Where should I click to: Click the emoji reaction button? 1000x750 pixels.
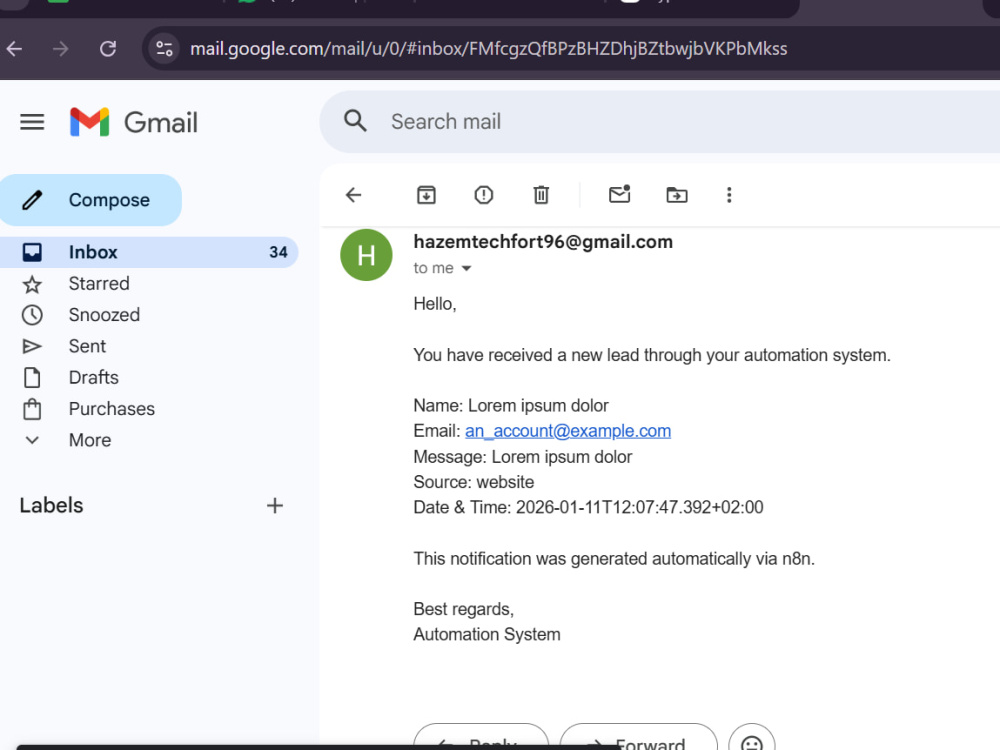point(752,740)
